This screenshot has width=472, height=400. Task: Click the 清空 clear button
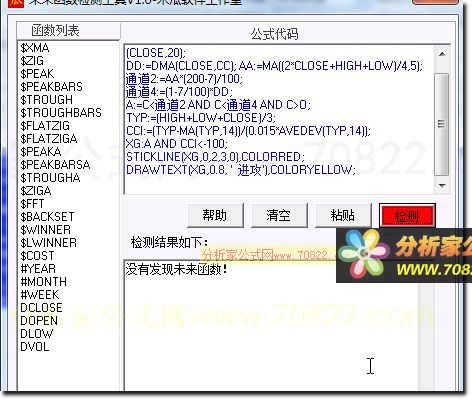279,215
